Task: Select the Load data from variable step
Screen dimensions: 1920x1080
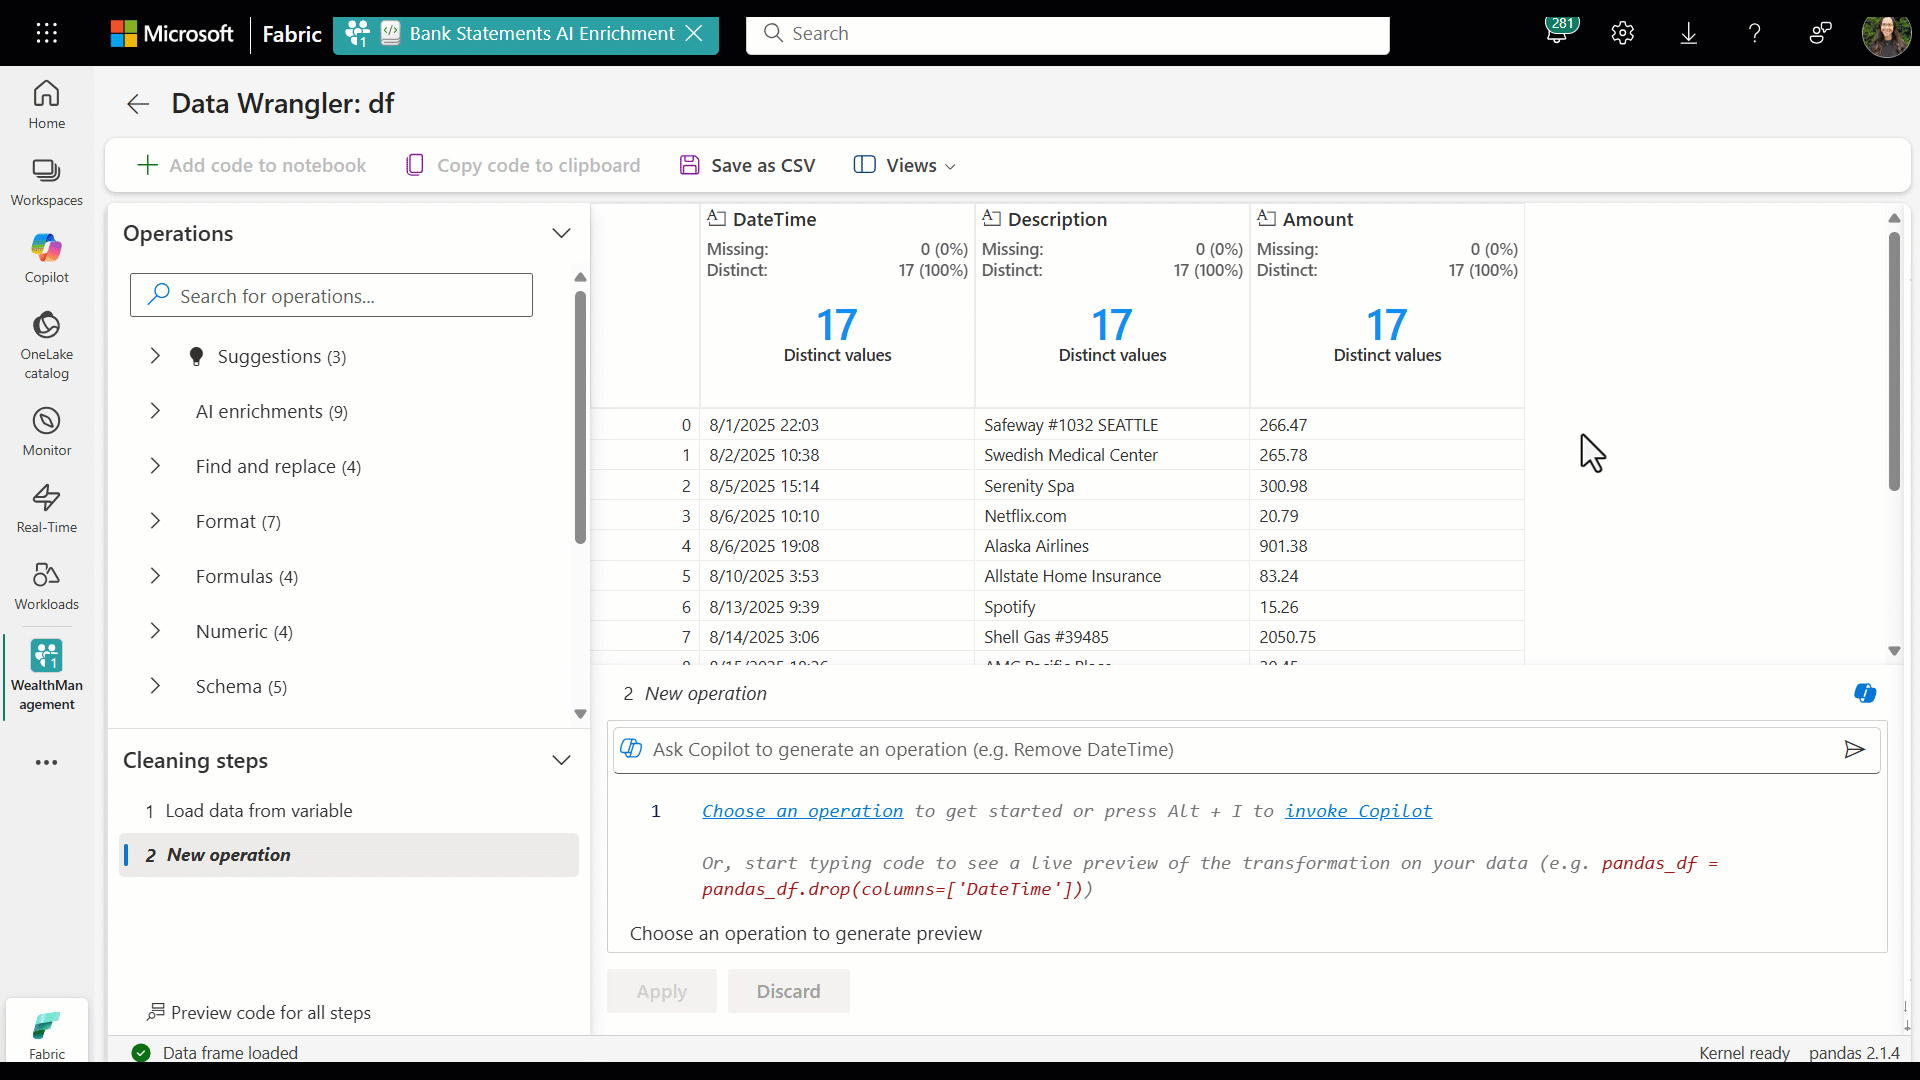Action: click(258, 811)
